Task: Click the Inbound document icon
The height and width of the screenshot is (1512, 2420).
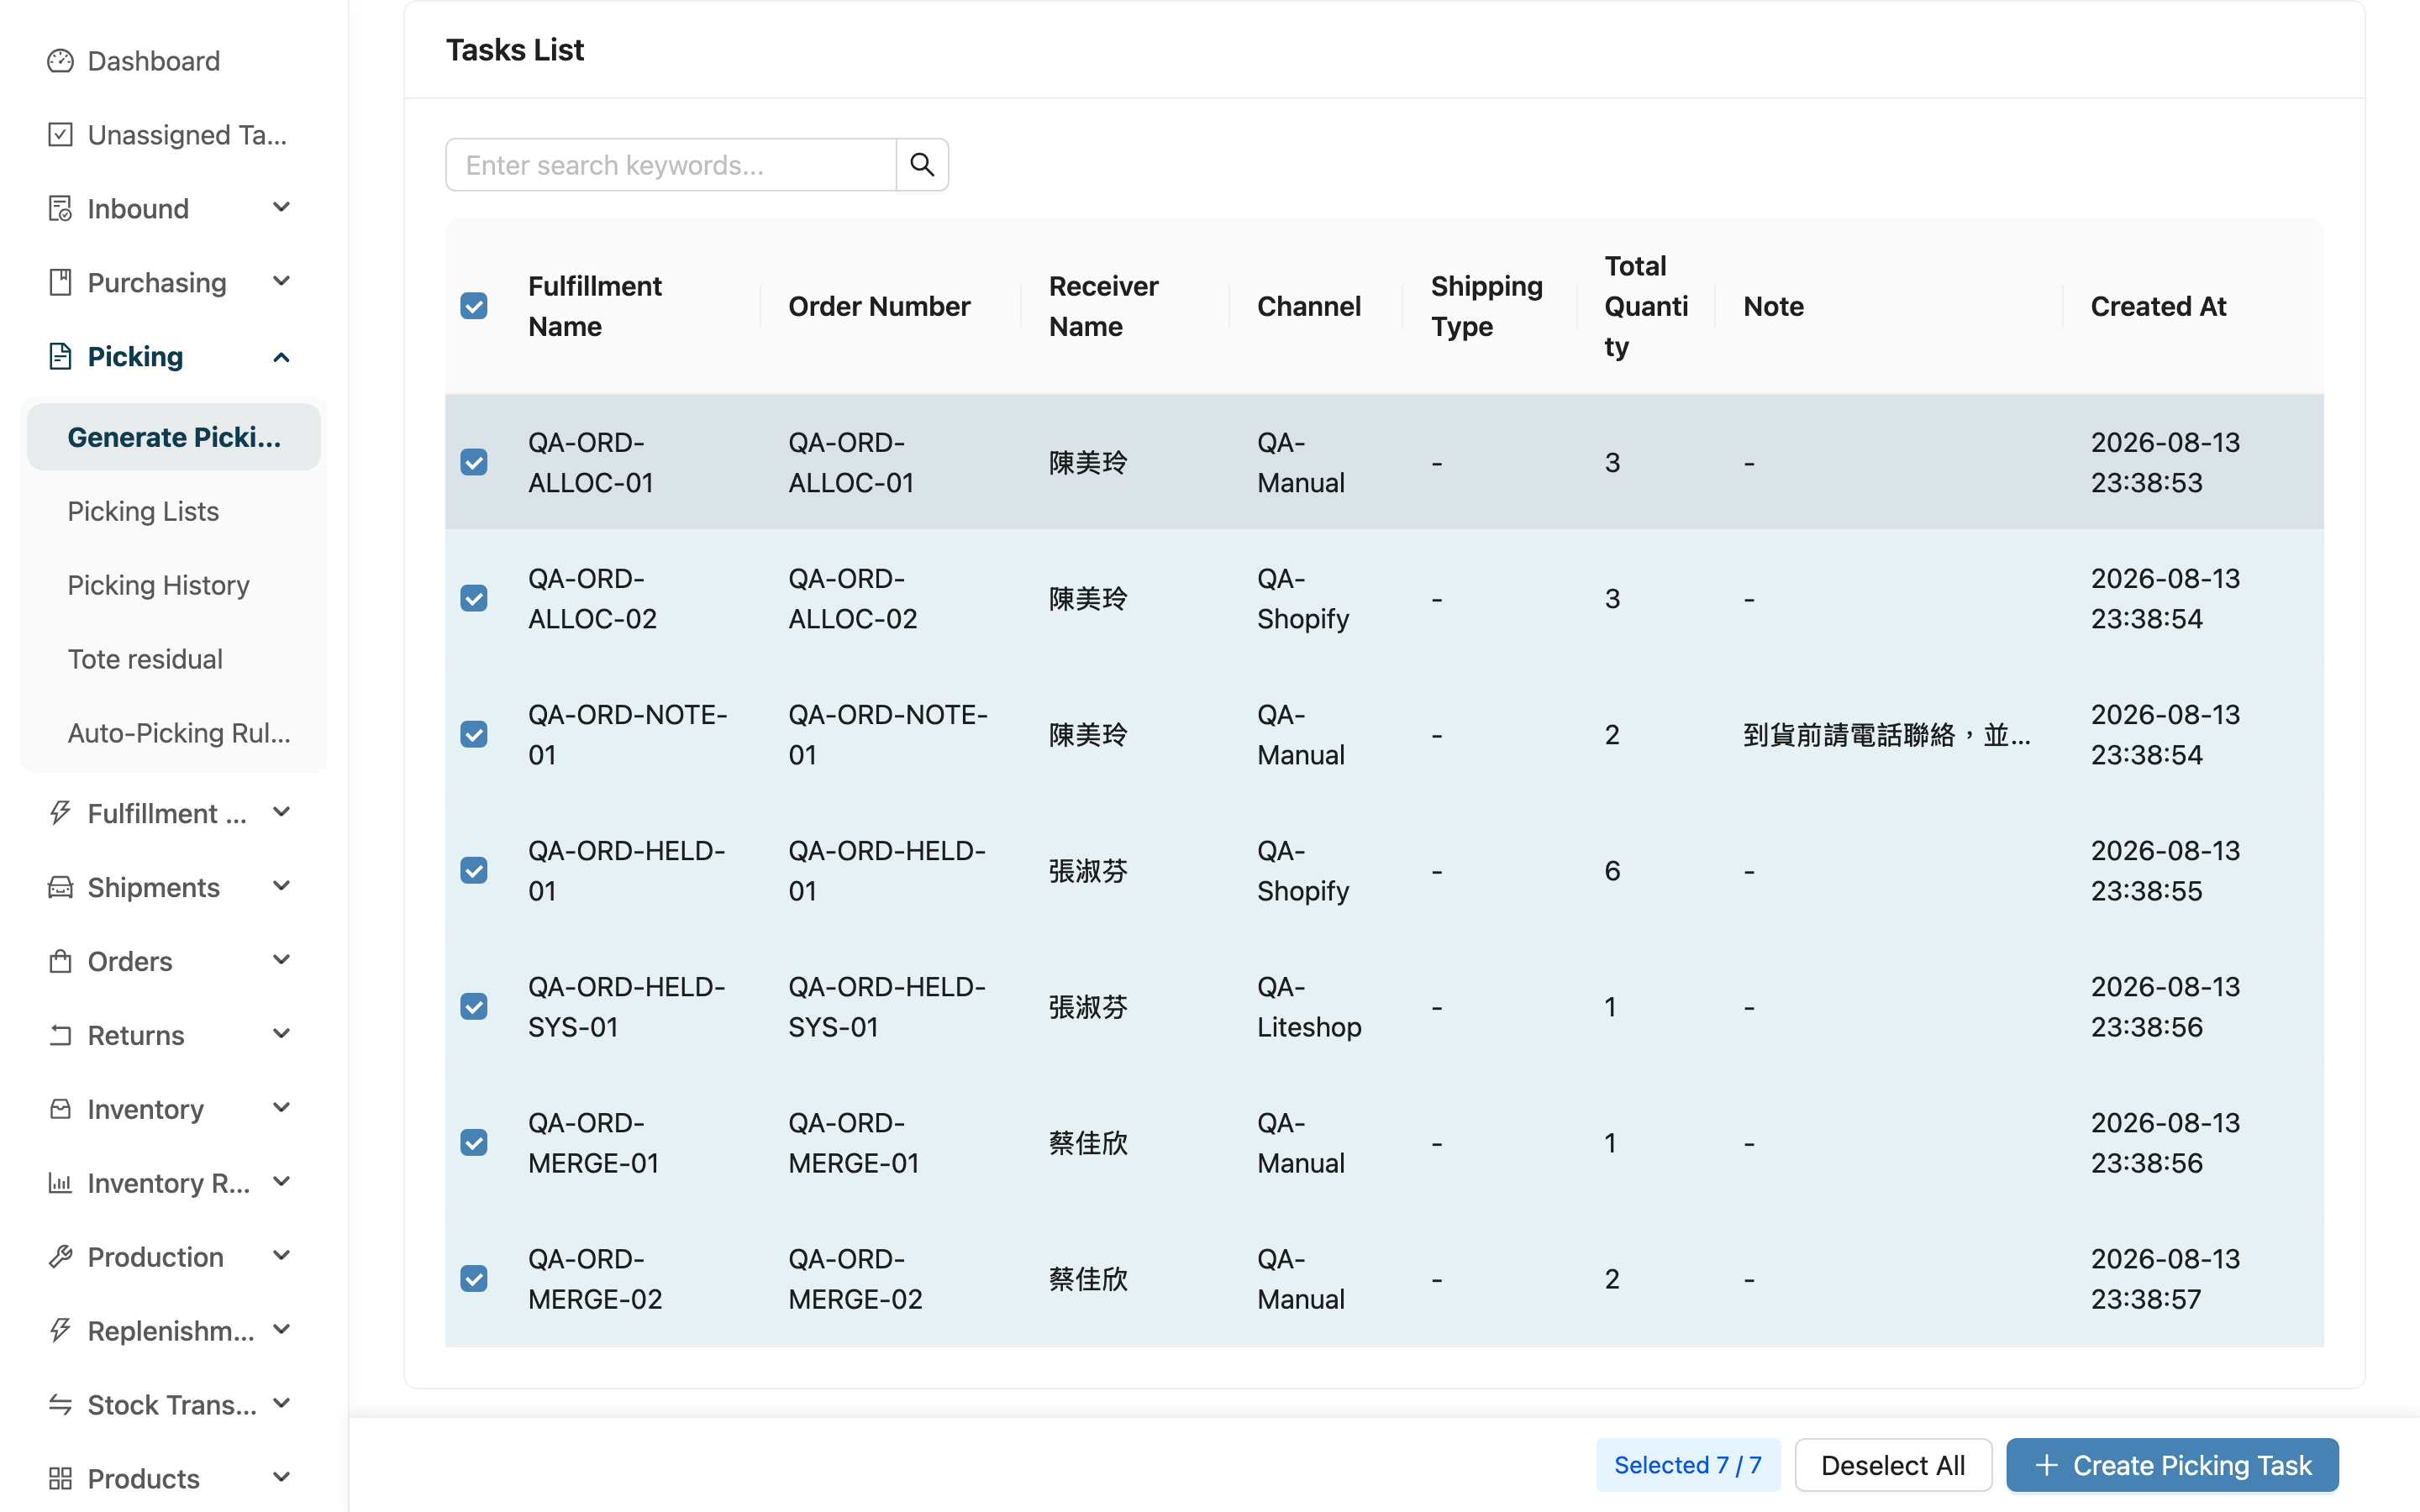Action: [x=60, y=209]
